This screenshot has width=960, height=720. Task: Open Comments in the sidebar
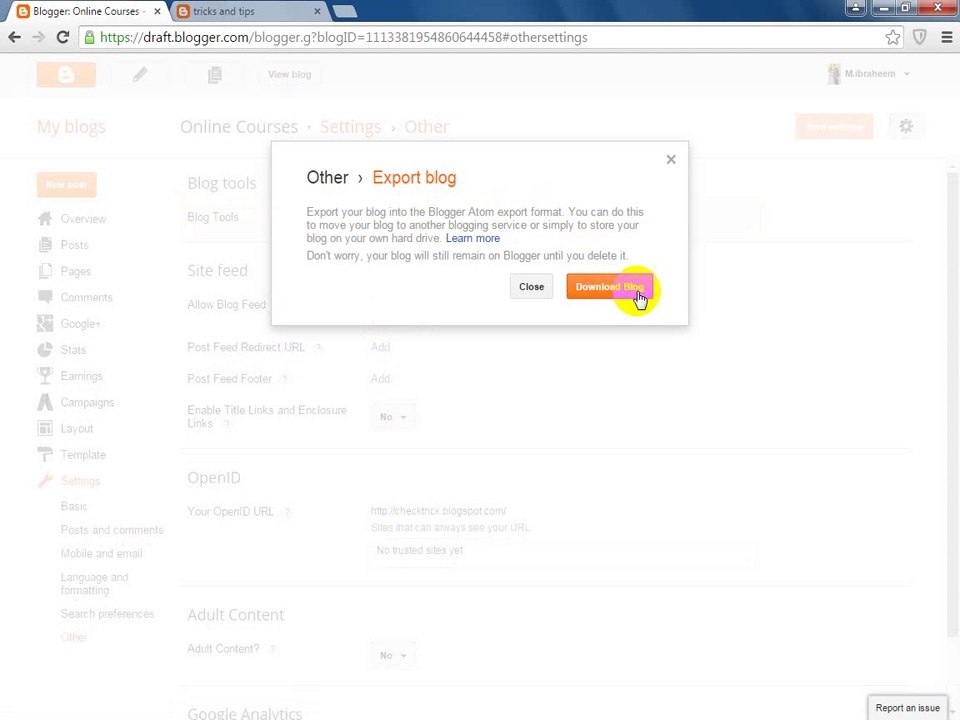tap(86, 298)
